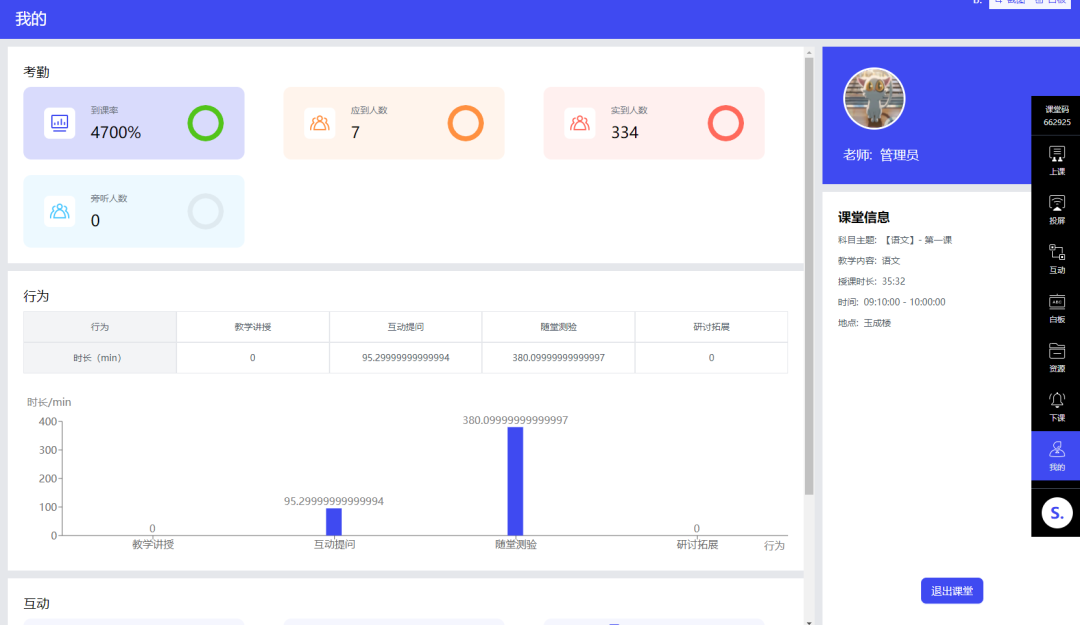Click the 随堂测验 bar in chart
1080x625 pixels.
pos(515,481)
